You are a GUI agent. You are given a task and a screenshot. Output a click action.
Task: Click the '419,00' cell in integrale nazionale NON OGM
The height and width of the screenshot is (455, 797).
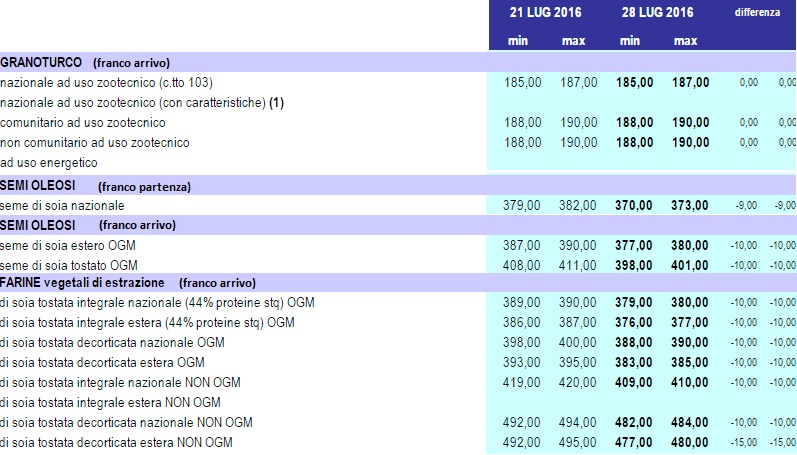coord(522,382)
